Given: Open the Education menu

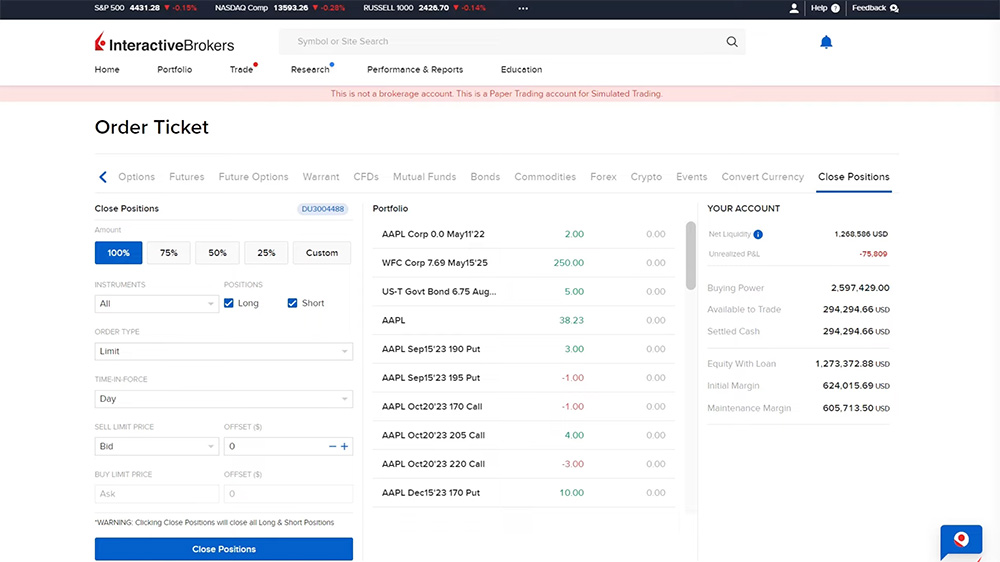Looking at the screenshot, I should point(521,70).
